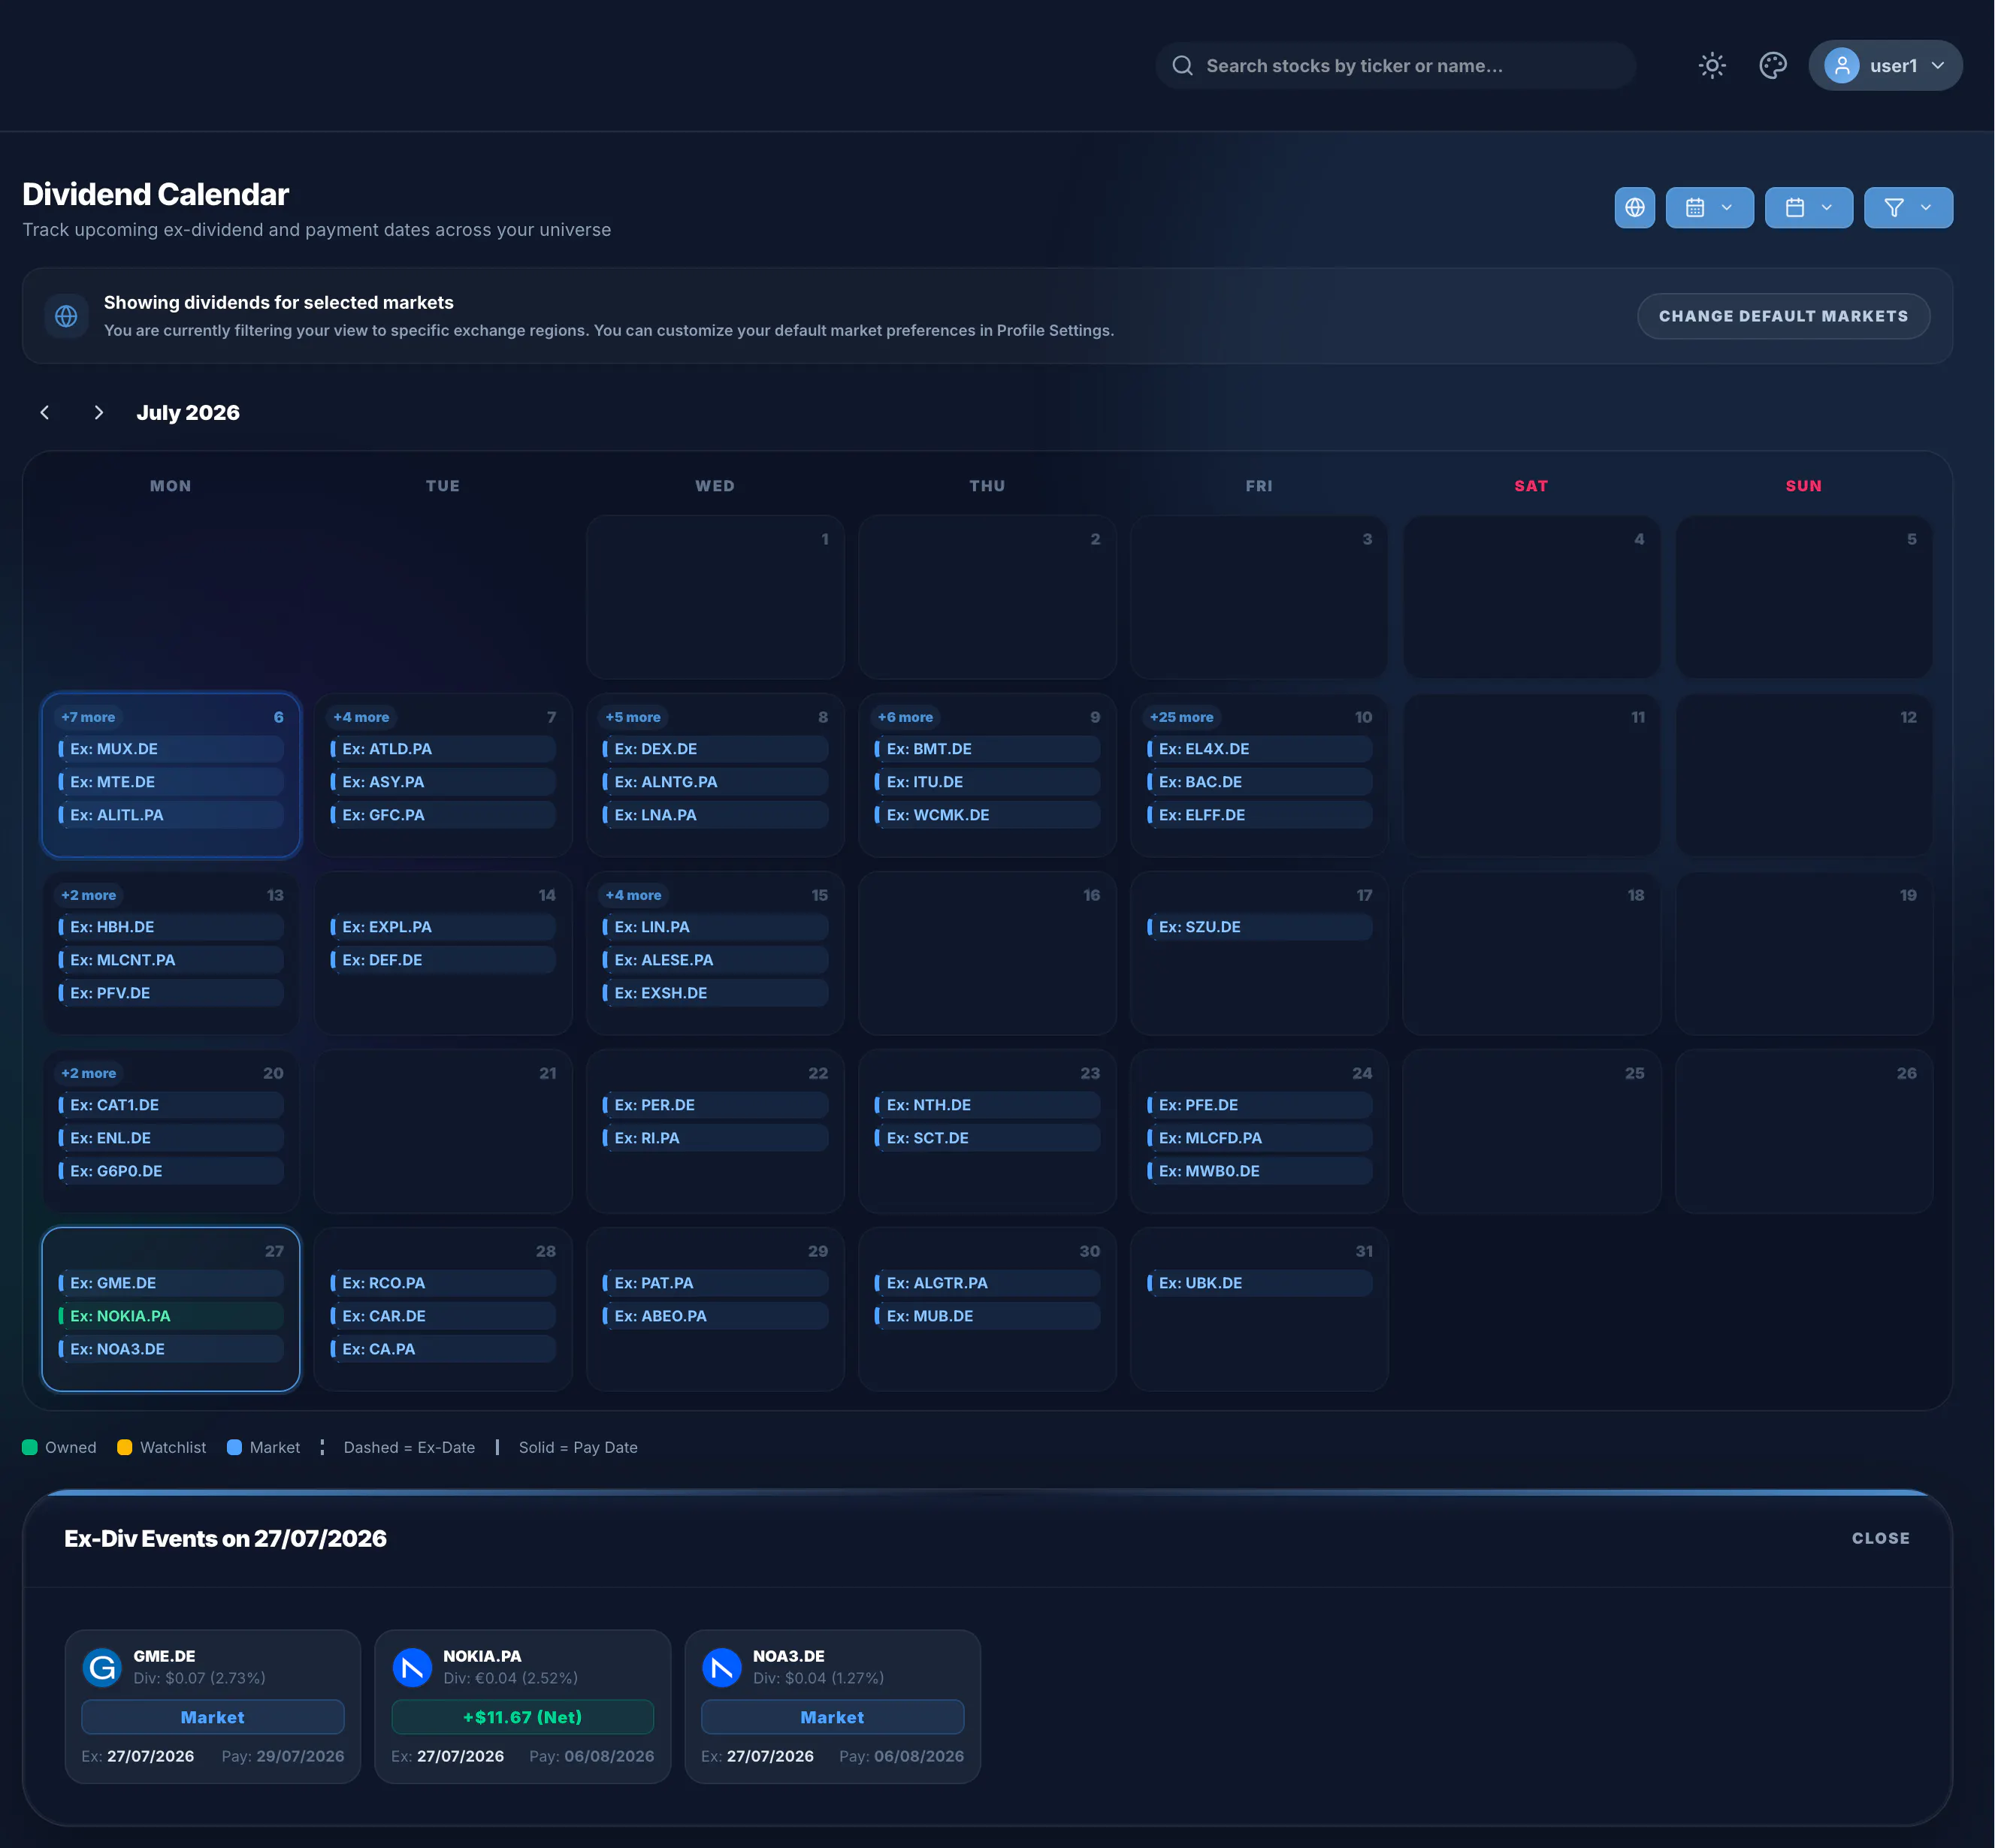Expand +25 more on July 10
The width and height of the screenshot is (1995, 1848).
[x=1181, y=717]
